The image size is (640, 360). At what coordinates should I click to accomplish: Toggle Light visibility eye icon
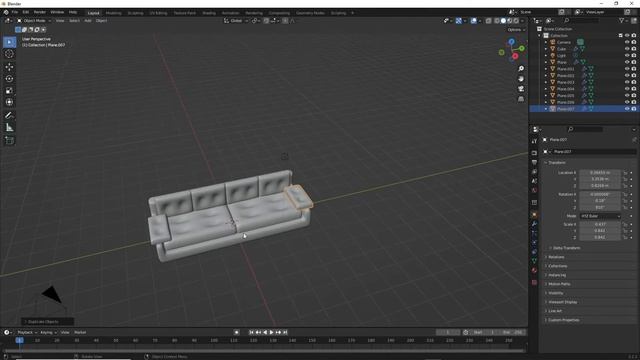coord(627,56)
